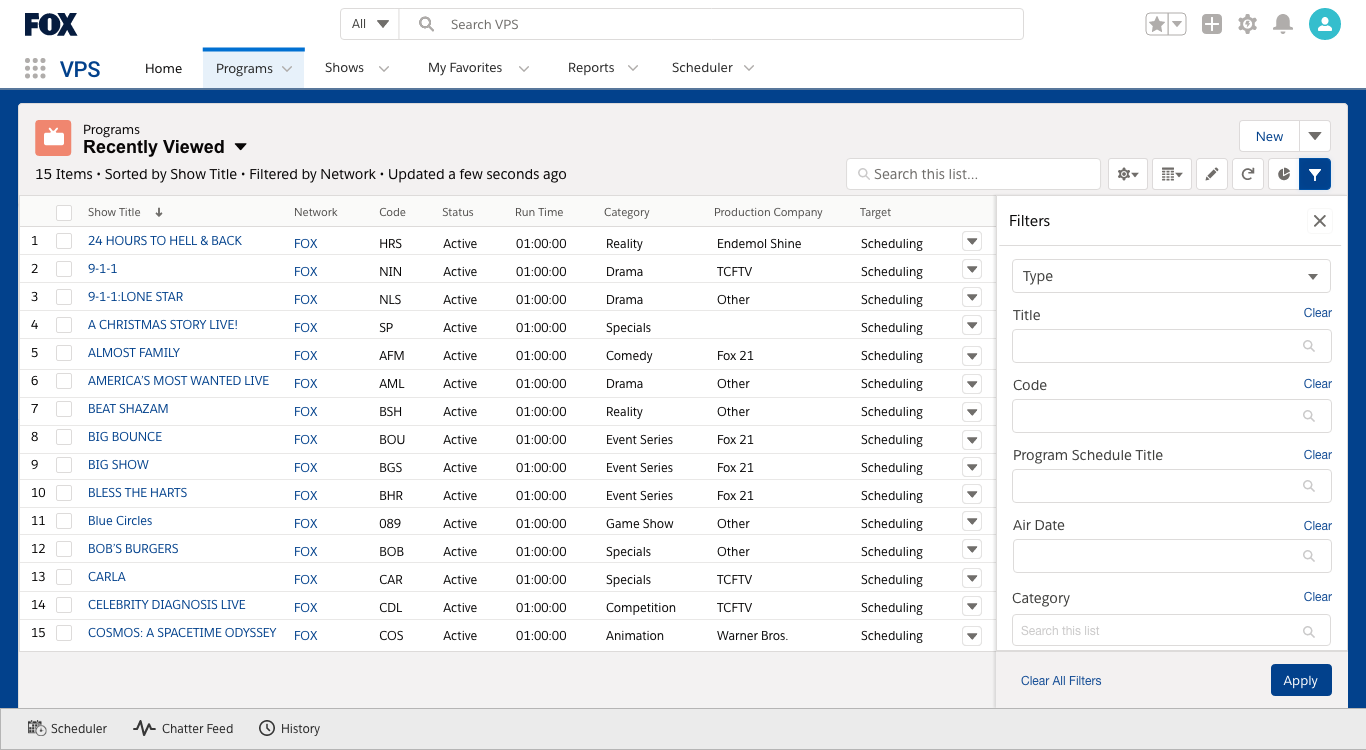Click Show Title sort arrow

[x=159, y=212]
